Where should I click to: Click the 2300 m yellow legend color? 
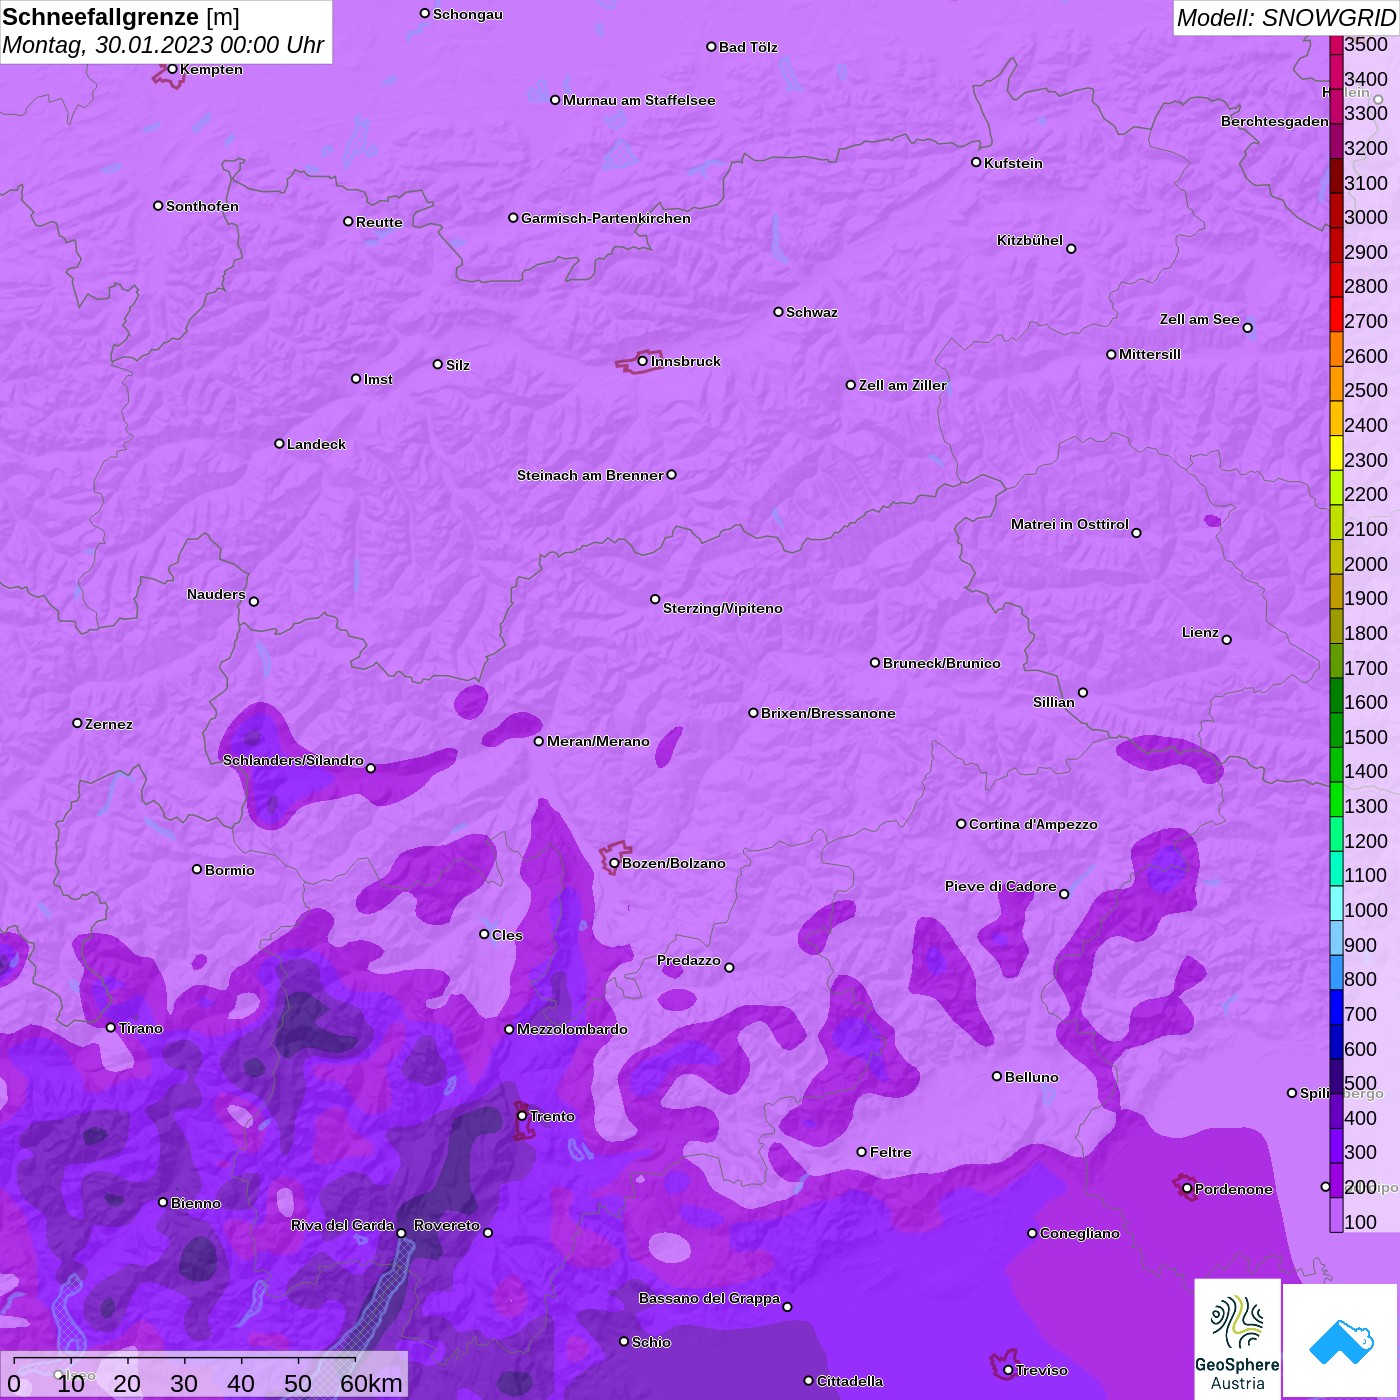click(1336, 453)
